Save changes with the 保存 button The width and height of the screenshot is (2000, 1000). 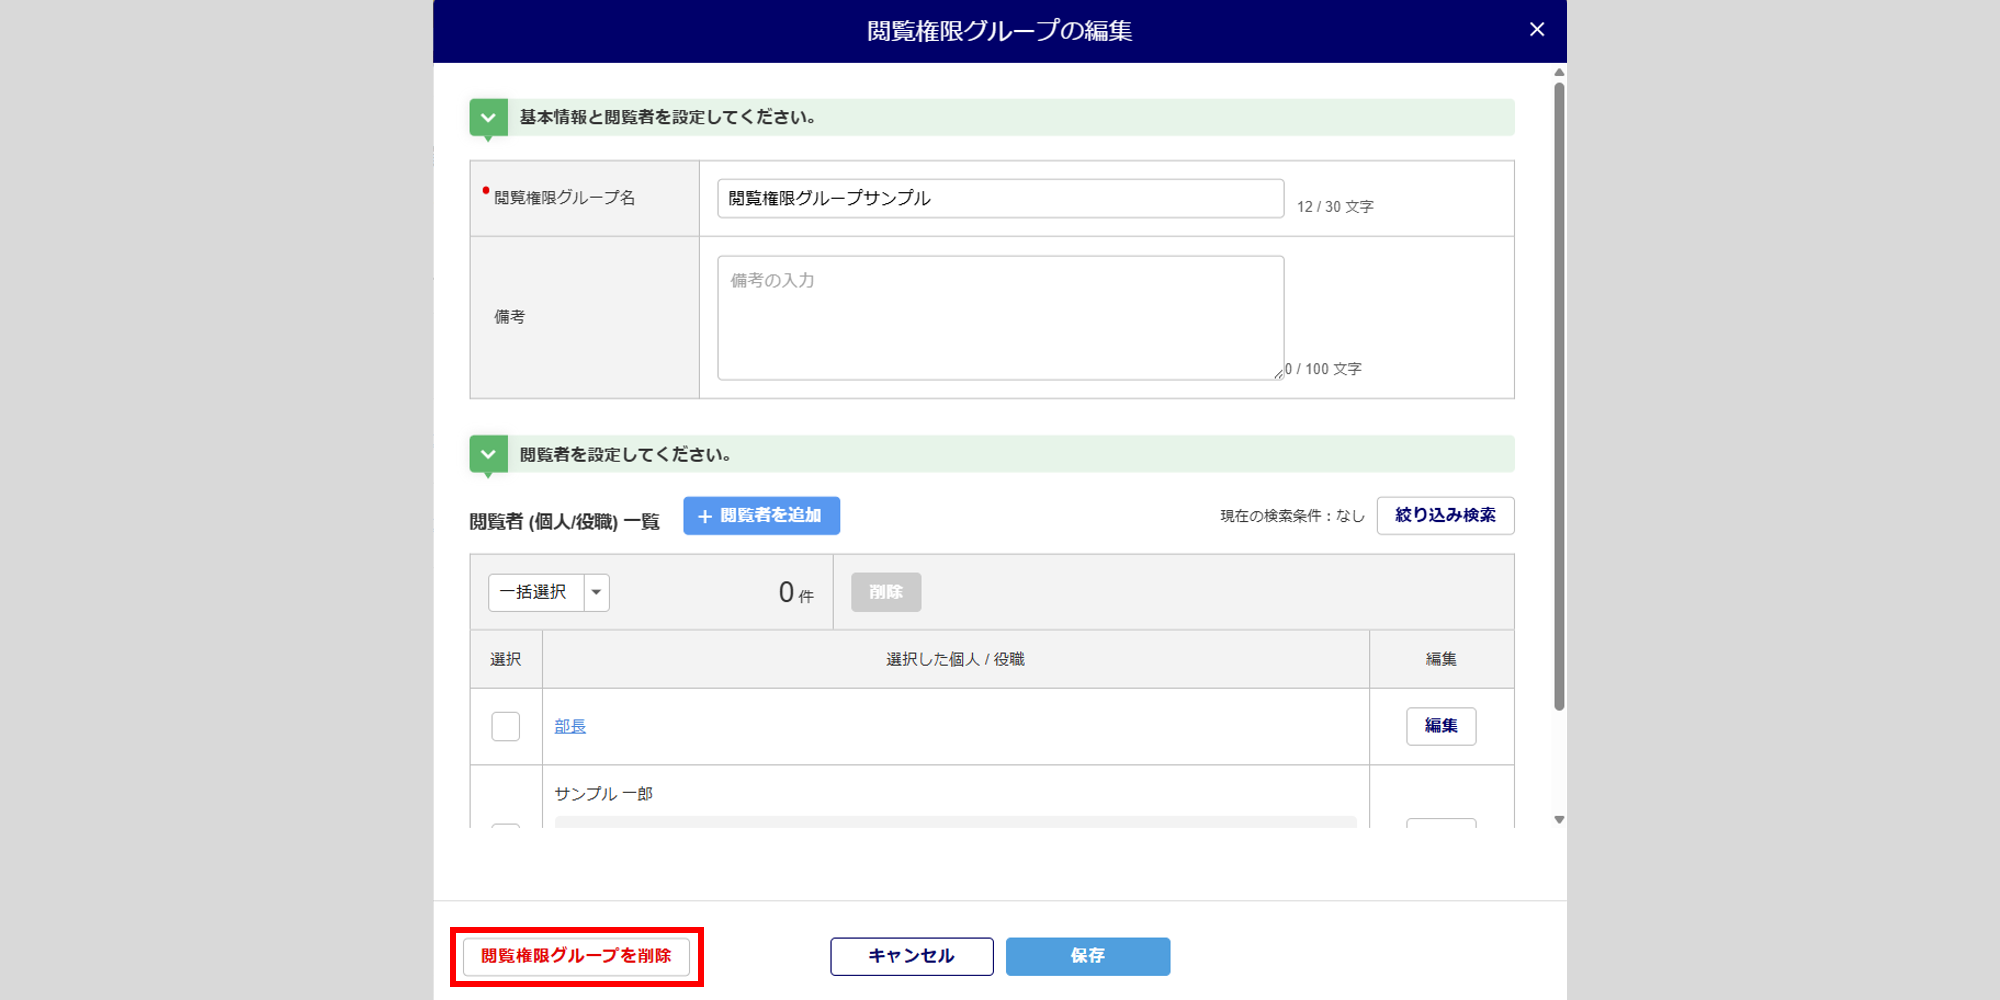(1088, 957)
